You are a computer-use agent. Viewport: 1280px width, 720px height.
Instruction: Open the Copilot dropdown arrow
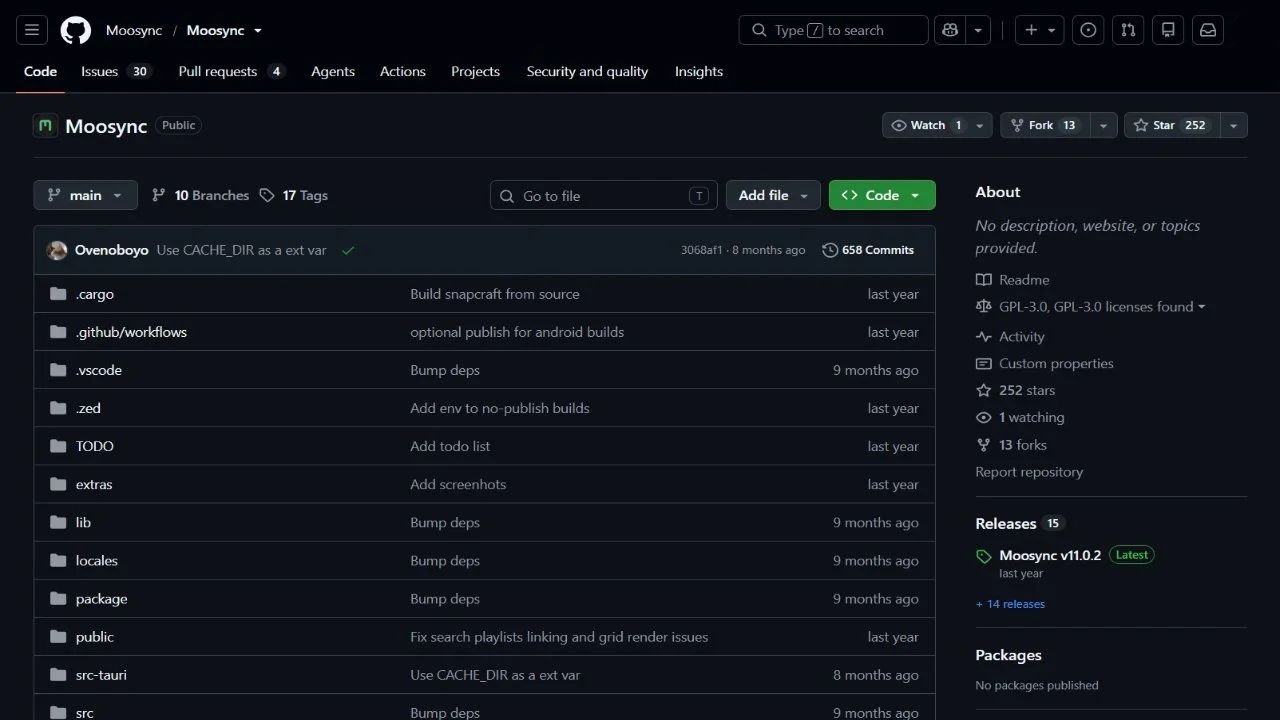978,30
